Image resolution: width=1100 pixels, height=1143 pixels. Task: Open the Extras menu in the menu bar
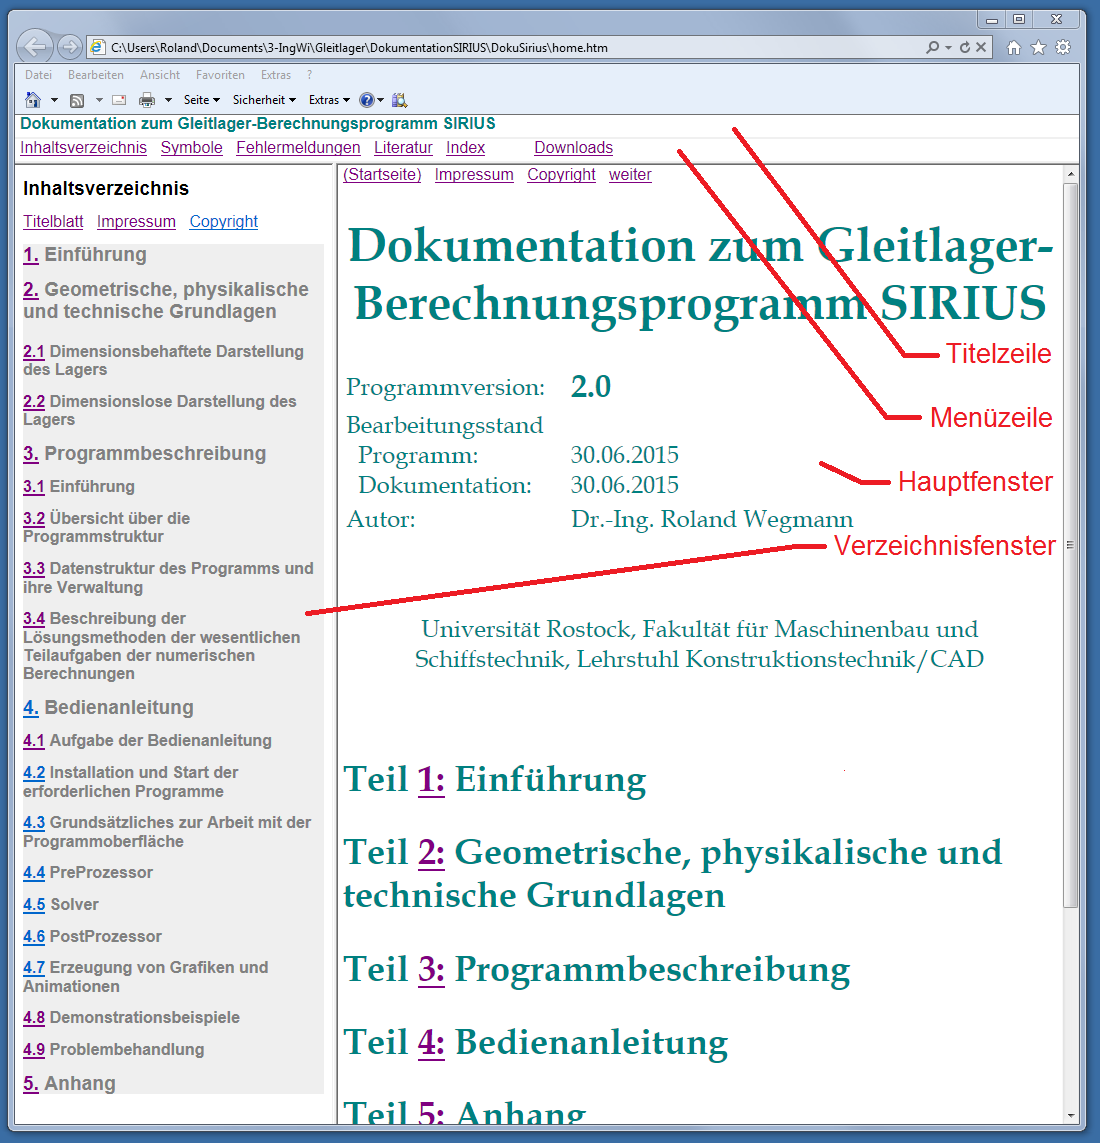click(x=276, y=75)
